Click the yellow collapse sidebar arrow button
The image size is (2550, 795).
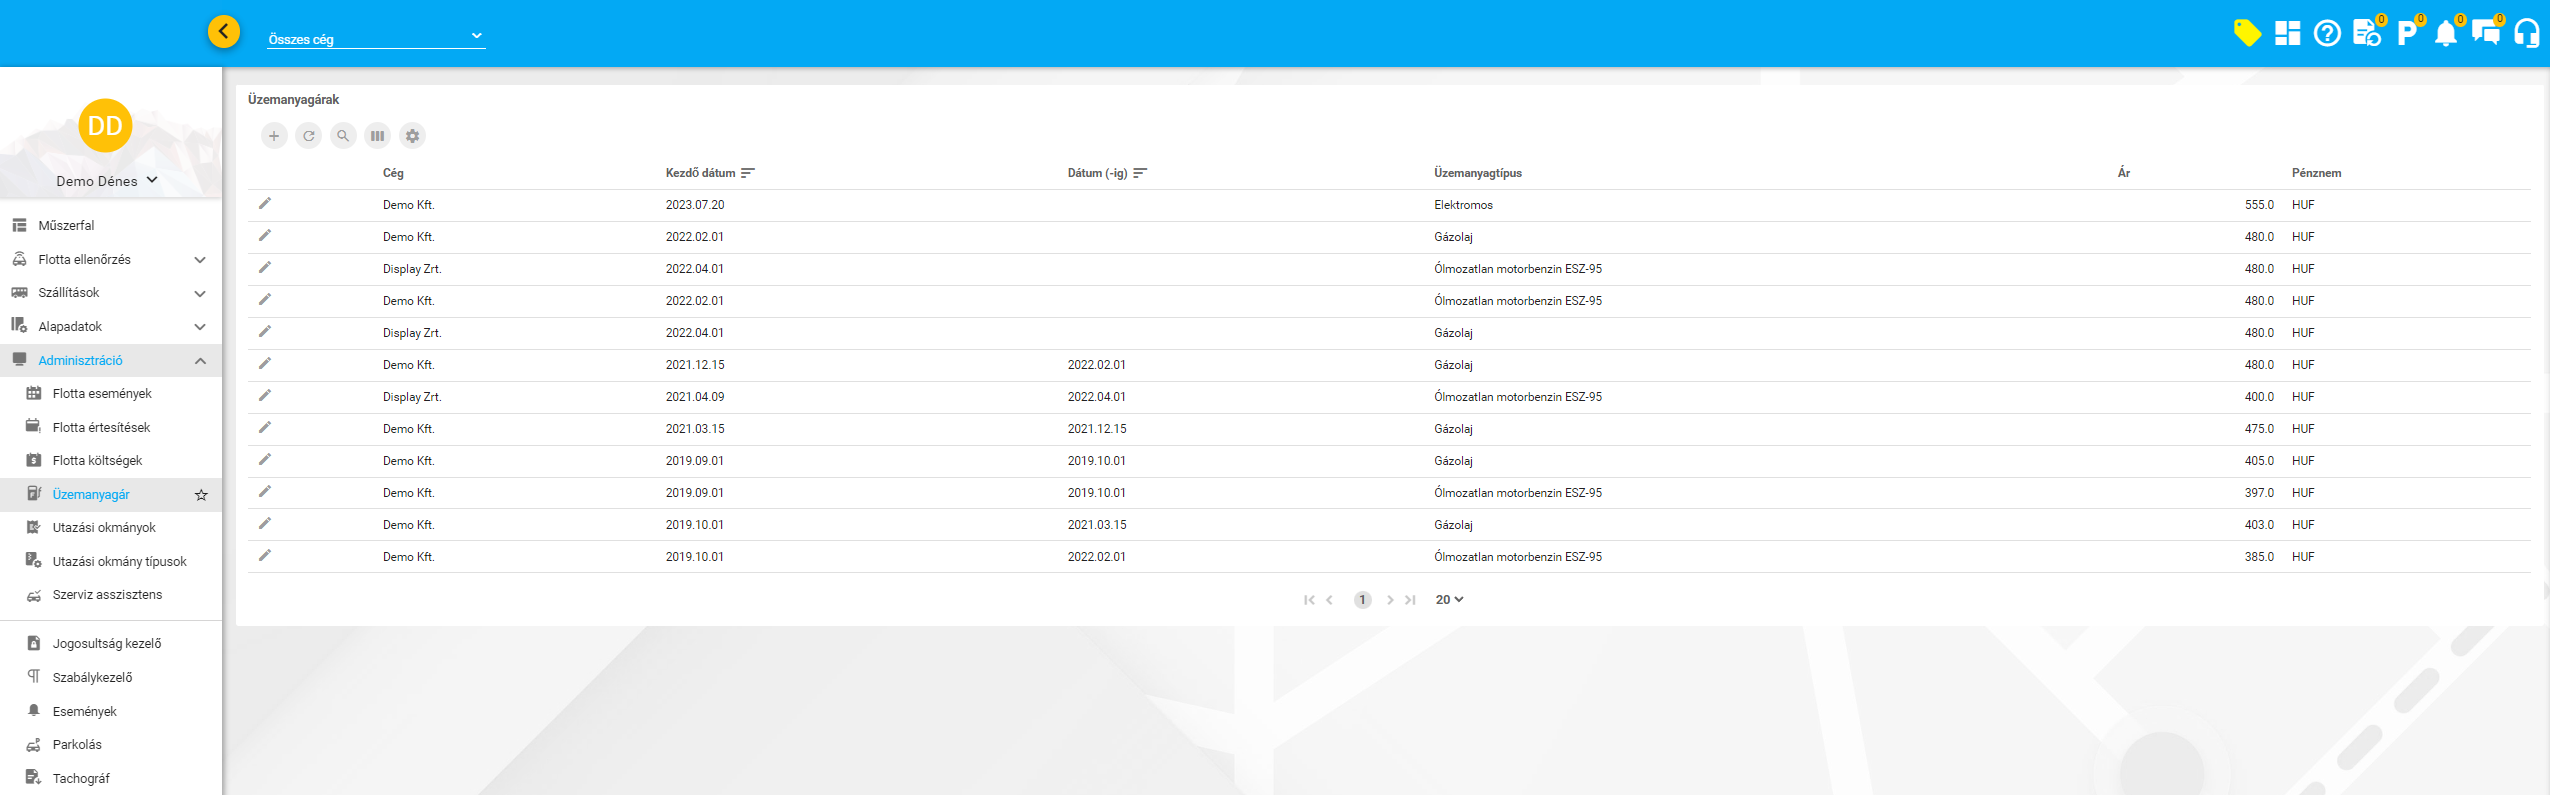pos(224,32)
